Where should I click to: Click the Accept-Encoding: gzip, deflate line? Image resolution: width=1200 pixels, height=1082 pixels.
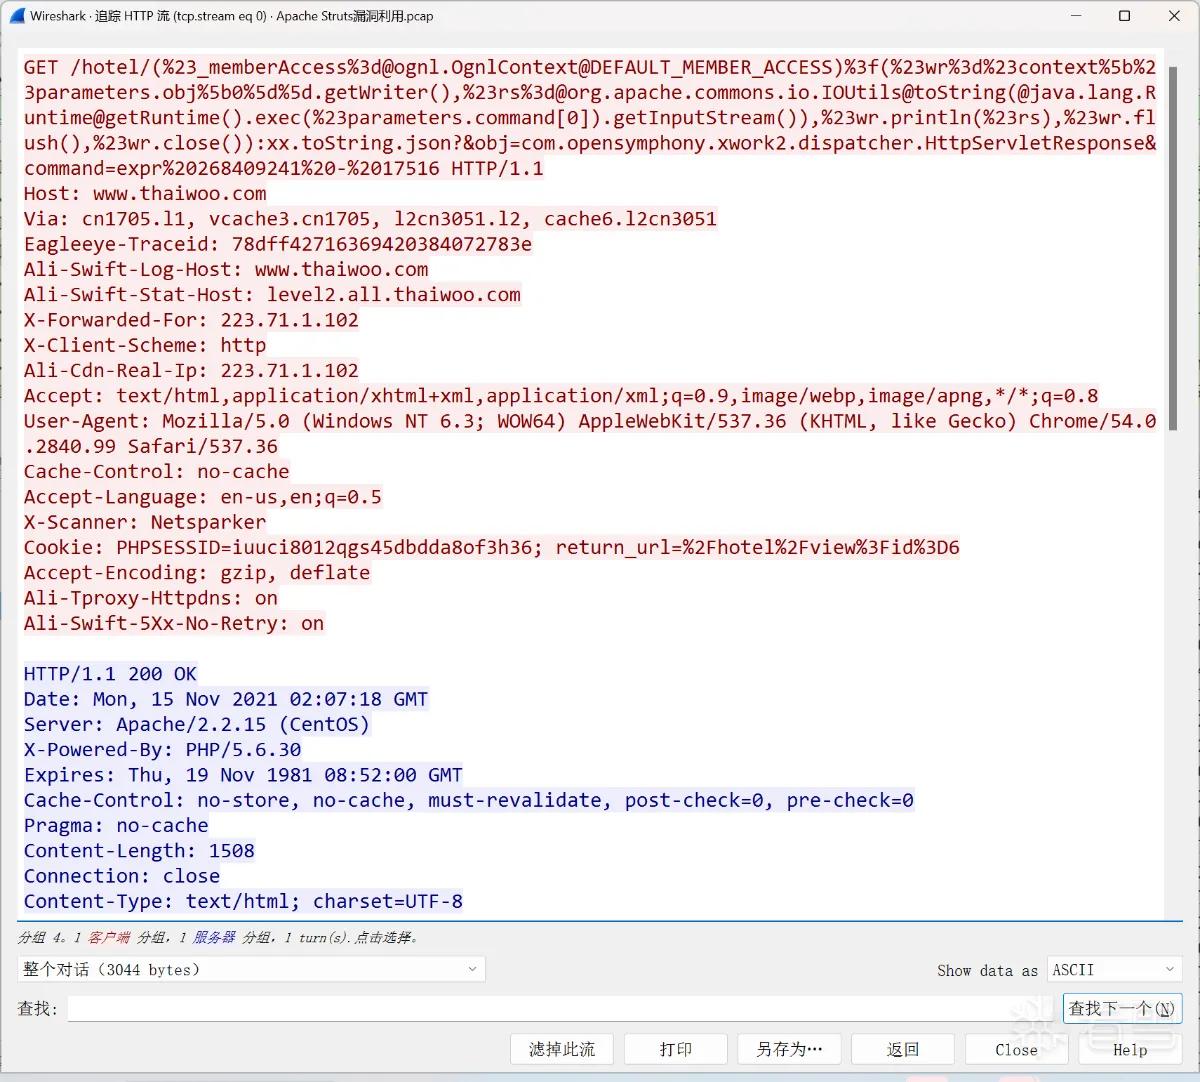197,573
